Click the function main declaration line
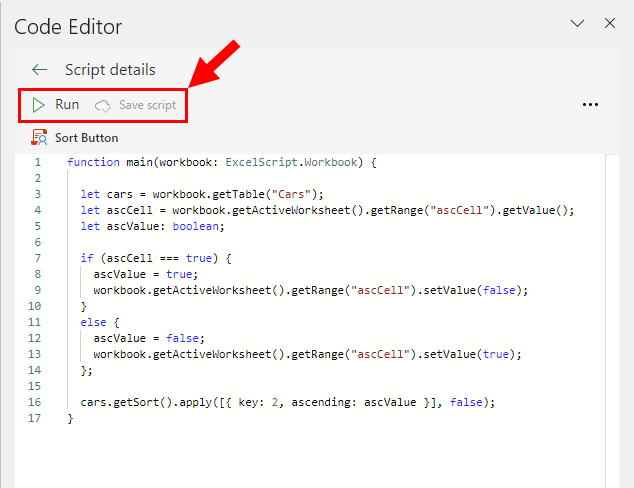634x488 pixels. click(222, 163)
